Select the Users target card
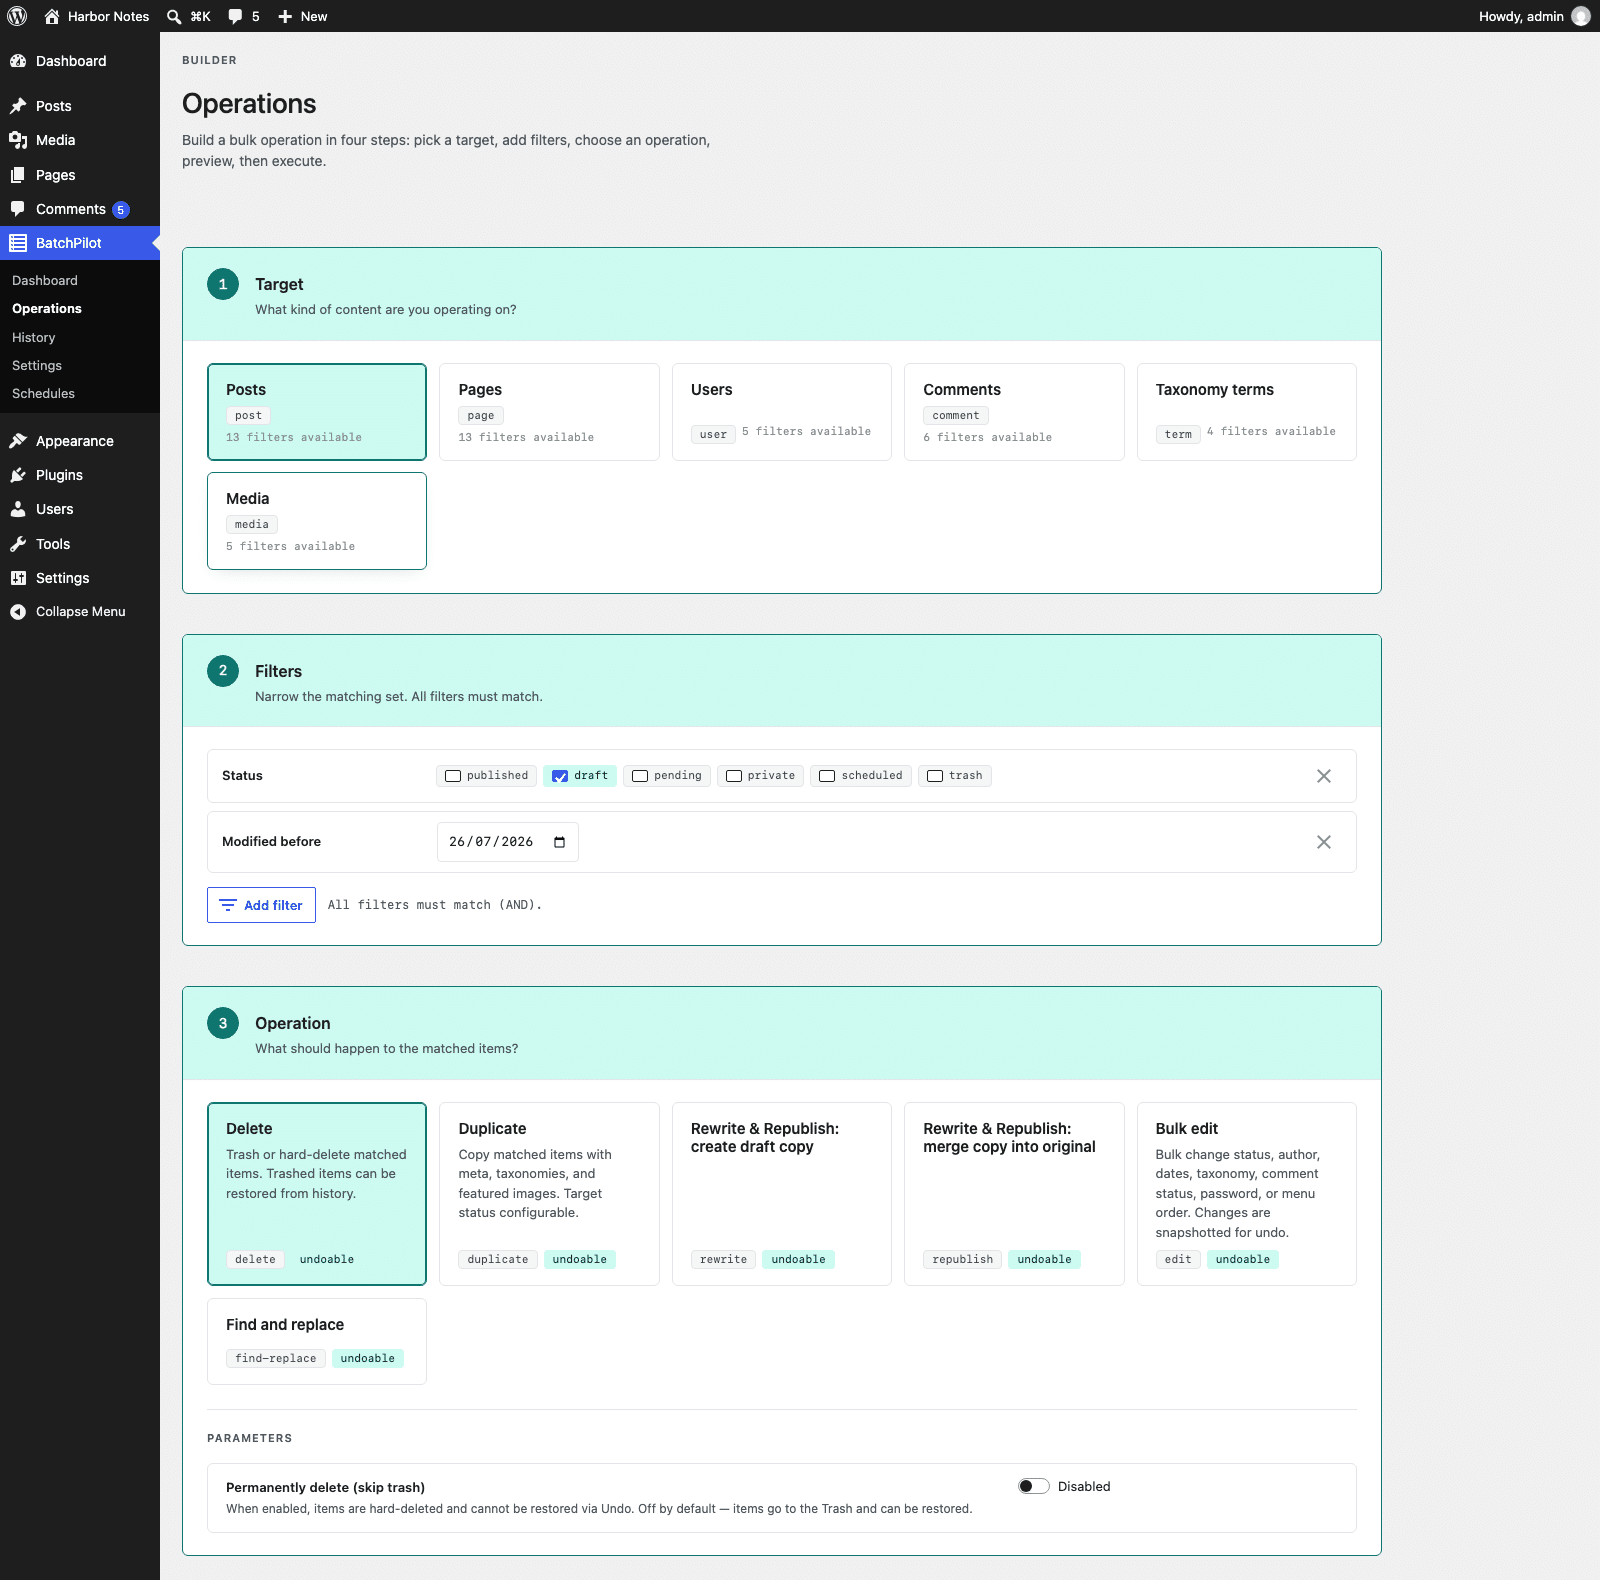The height and width of the screenshot is (1580, 1600). click(782, 412)
